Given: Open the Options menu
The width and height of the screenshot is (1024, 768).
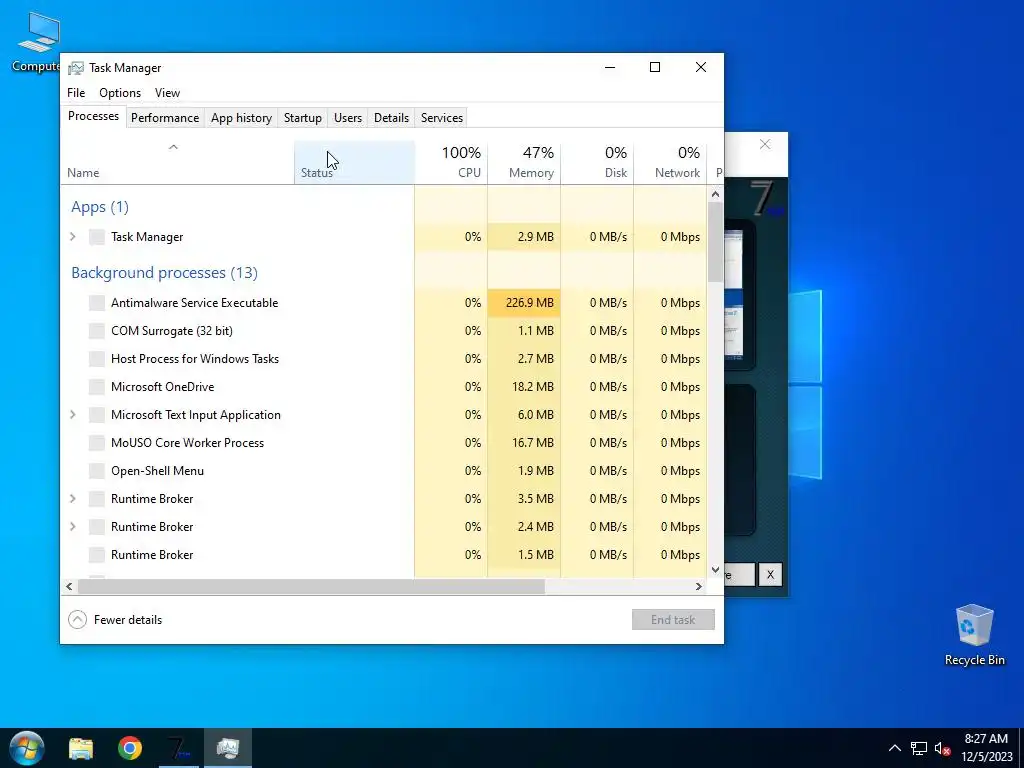Looking at the screenshot, I should (120, 93).
